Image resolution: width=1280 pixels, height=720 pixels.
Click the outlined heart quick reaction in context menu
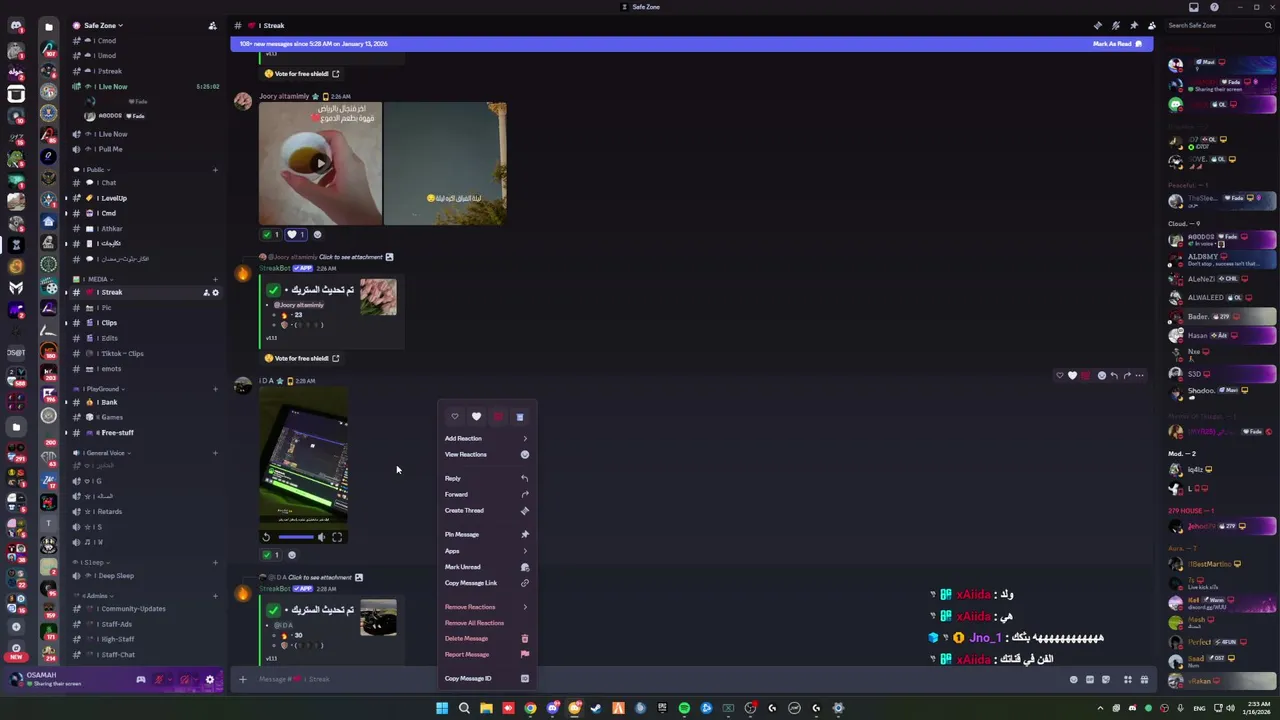pos(455,416)
